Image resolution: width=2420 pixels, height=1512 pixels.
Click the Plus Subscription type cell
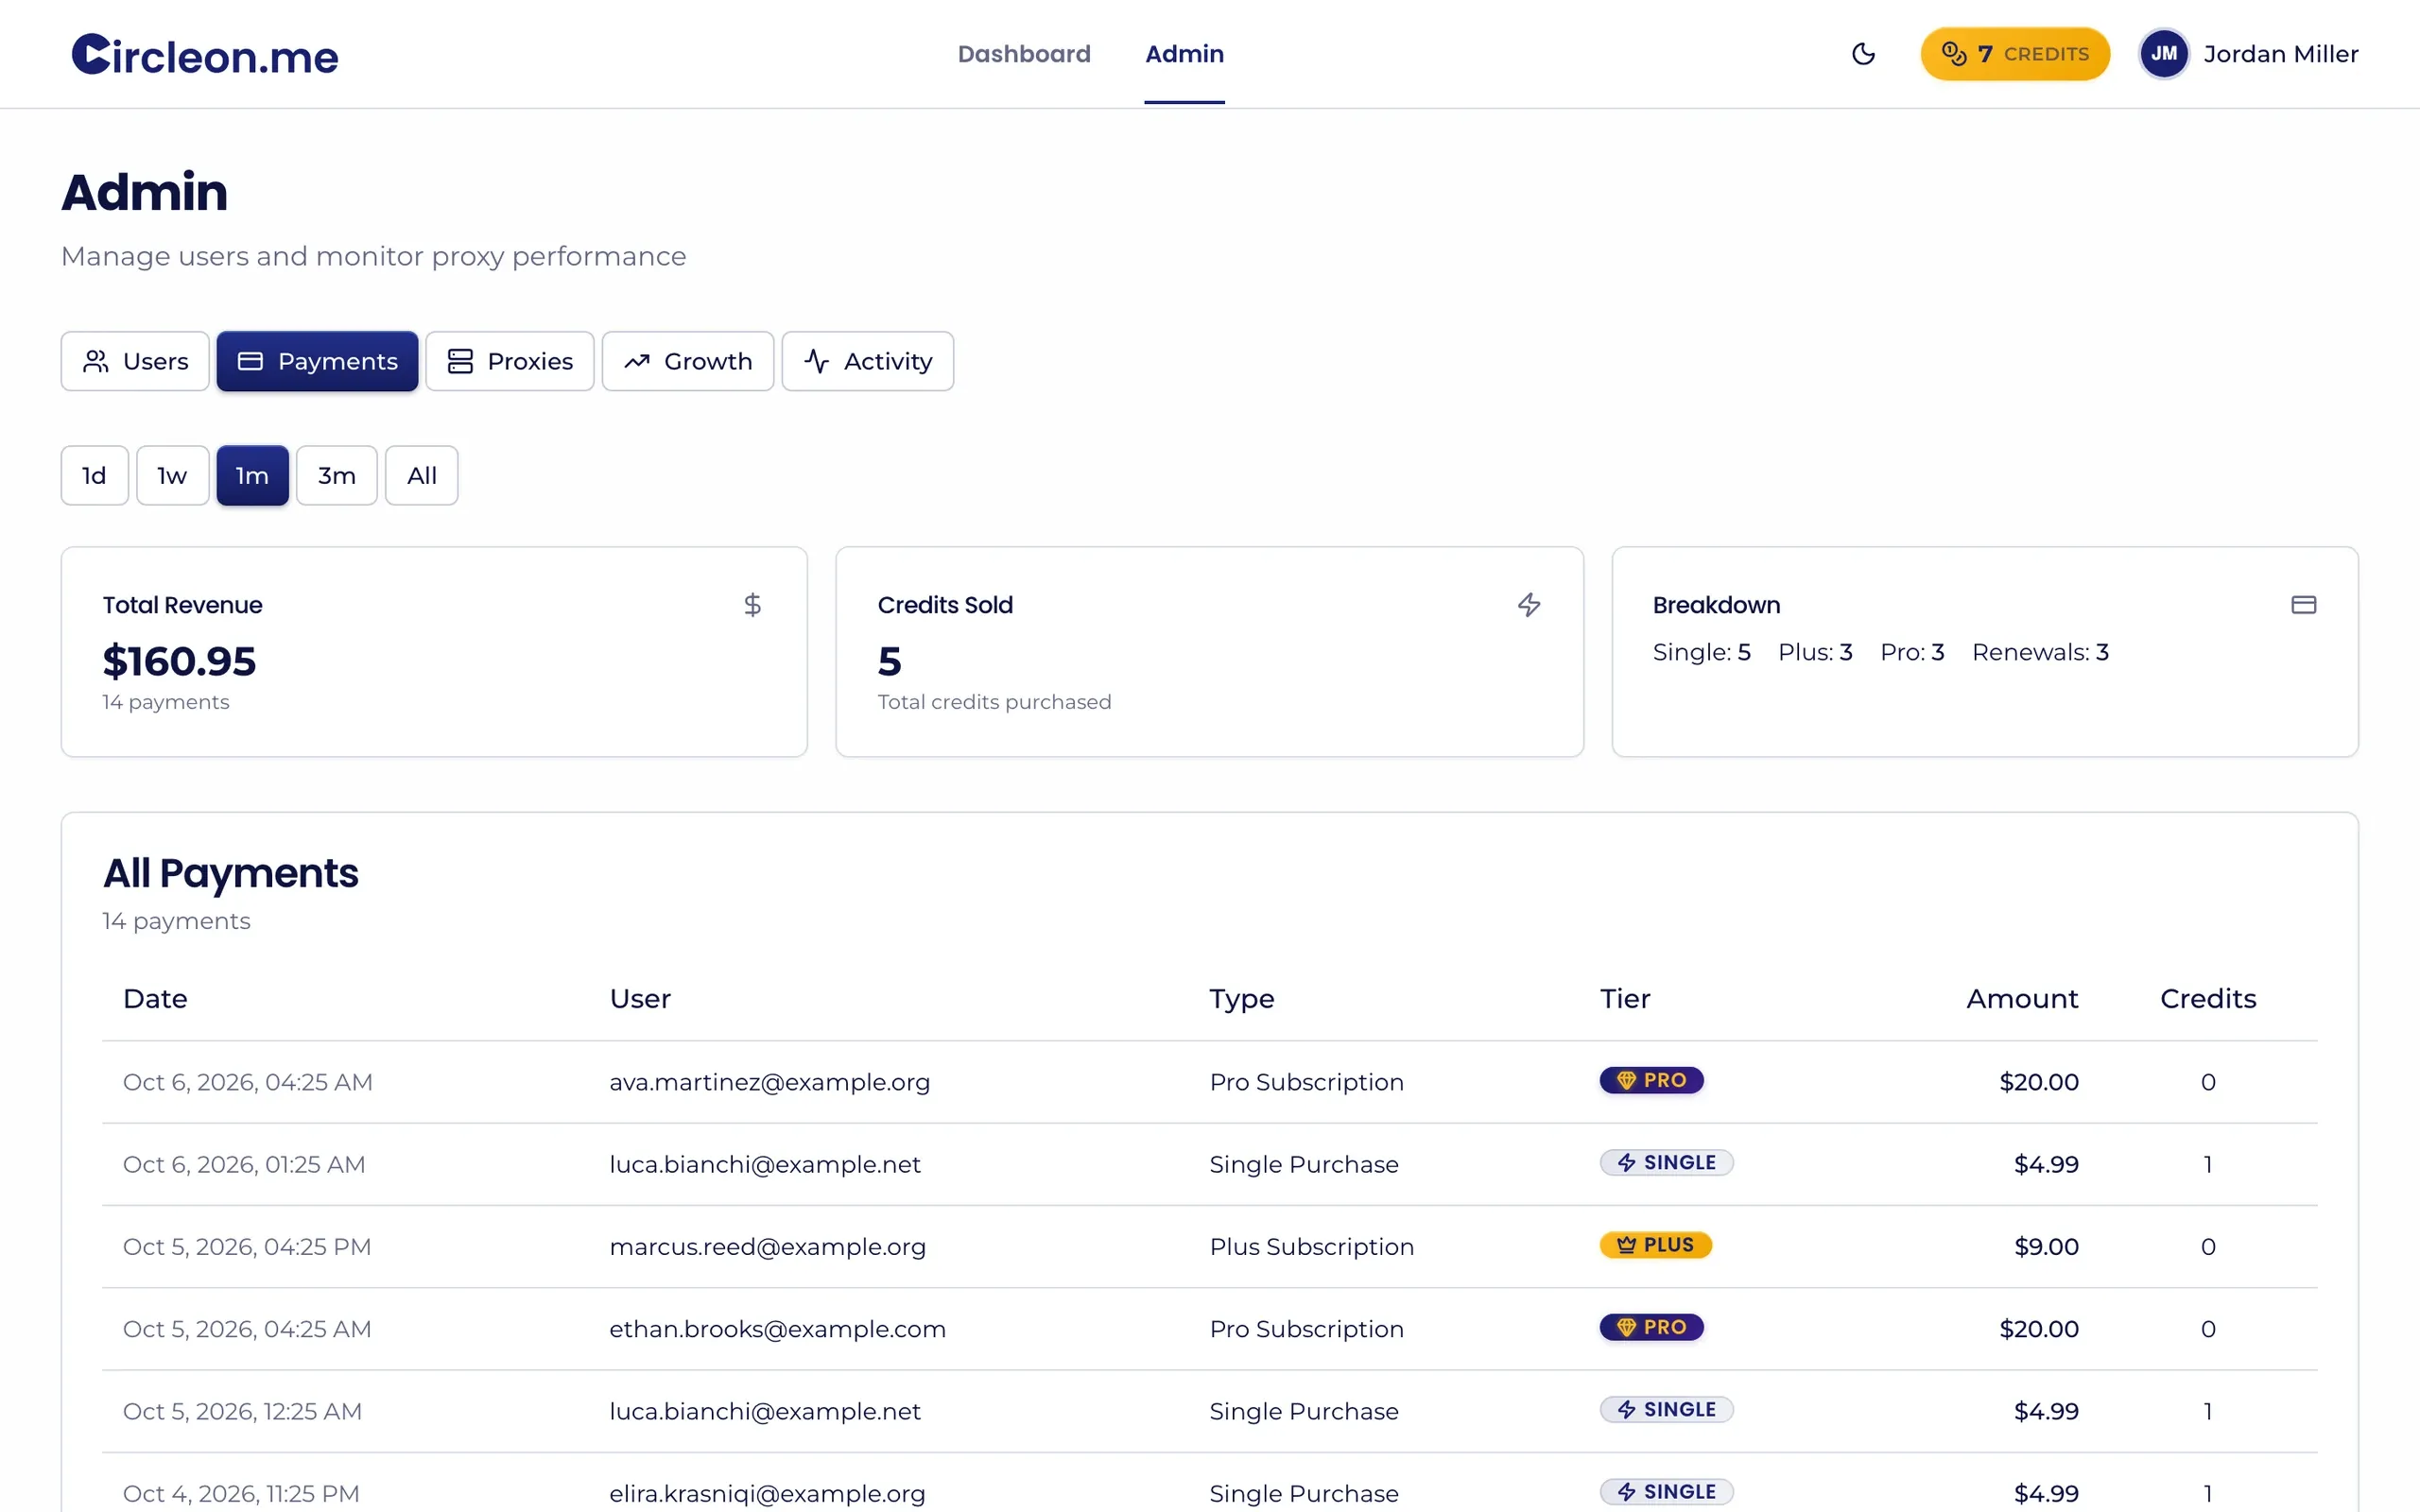point(1311,1247)
